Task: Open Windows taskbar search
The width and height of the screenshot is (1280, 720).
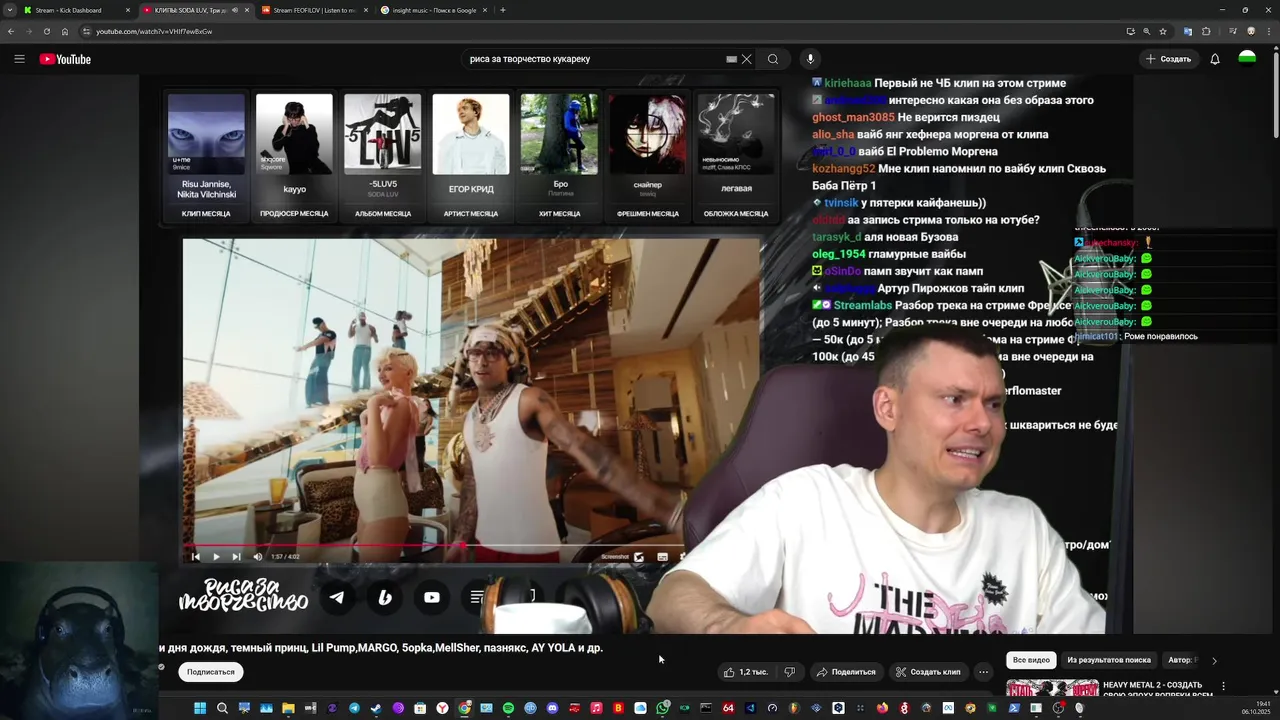Action: coord(222,708)
